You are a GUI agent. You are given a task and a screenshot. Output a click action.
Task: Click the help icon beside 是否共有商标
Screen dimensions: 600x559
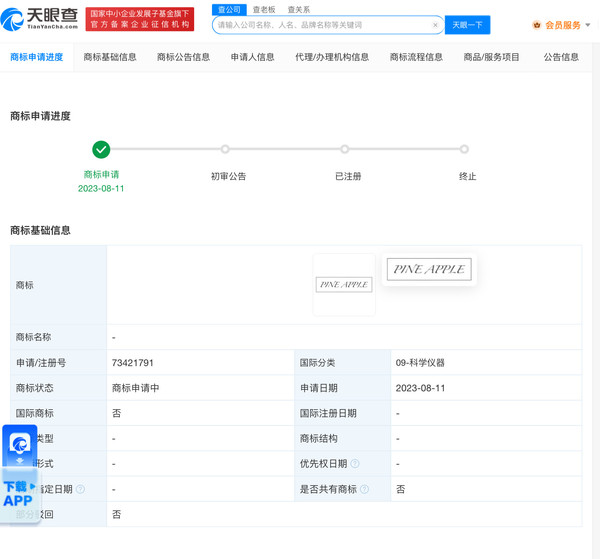click(364, 489)
